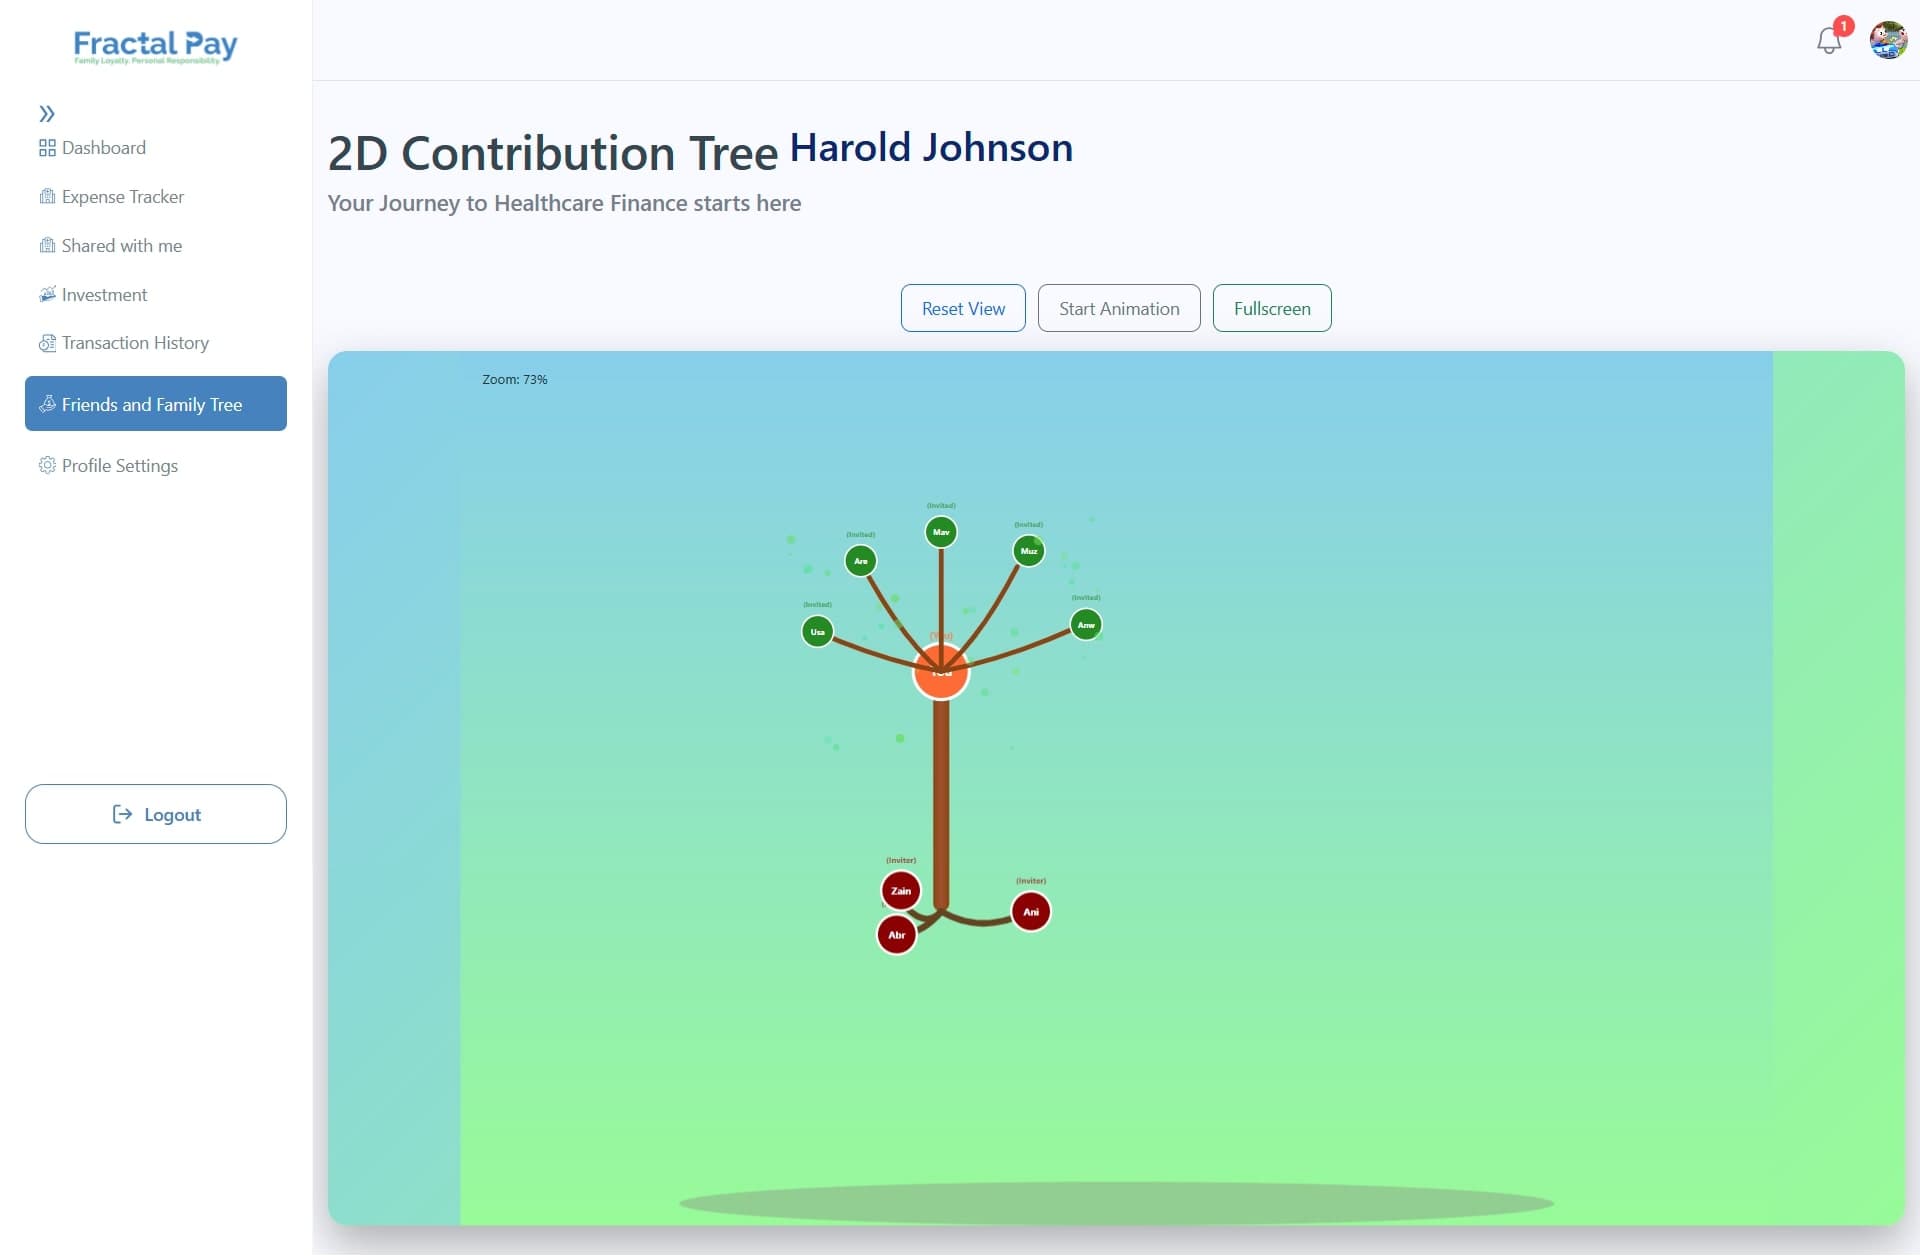1920x1256 pixels.
Task: Go to Expense Tracker page
Action: tap(122, 197)
